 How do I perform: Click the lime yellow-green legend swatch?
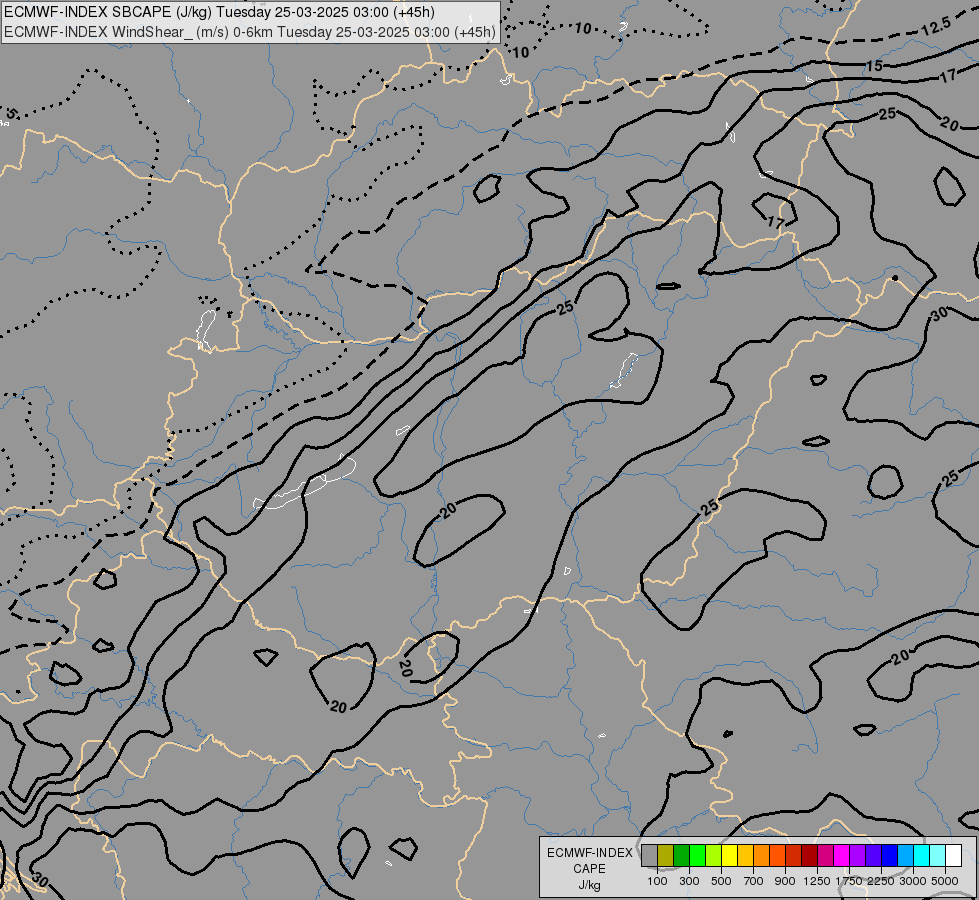pos(714,856)
